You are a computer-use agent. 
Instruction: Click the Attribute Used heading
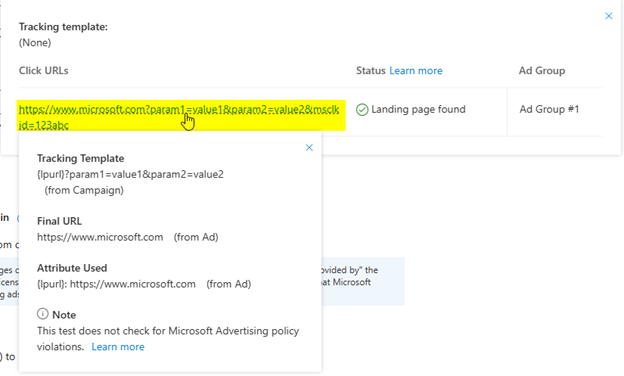pyautogui.click(x=72, y=268)
